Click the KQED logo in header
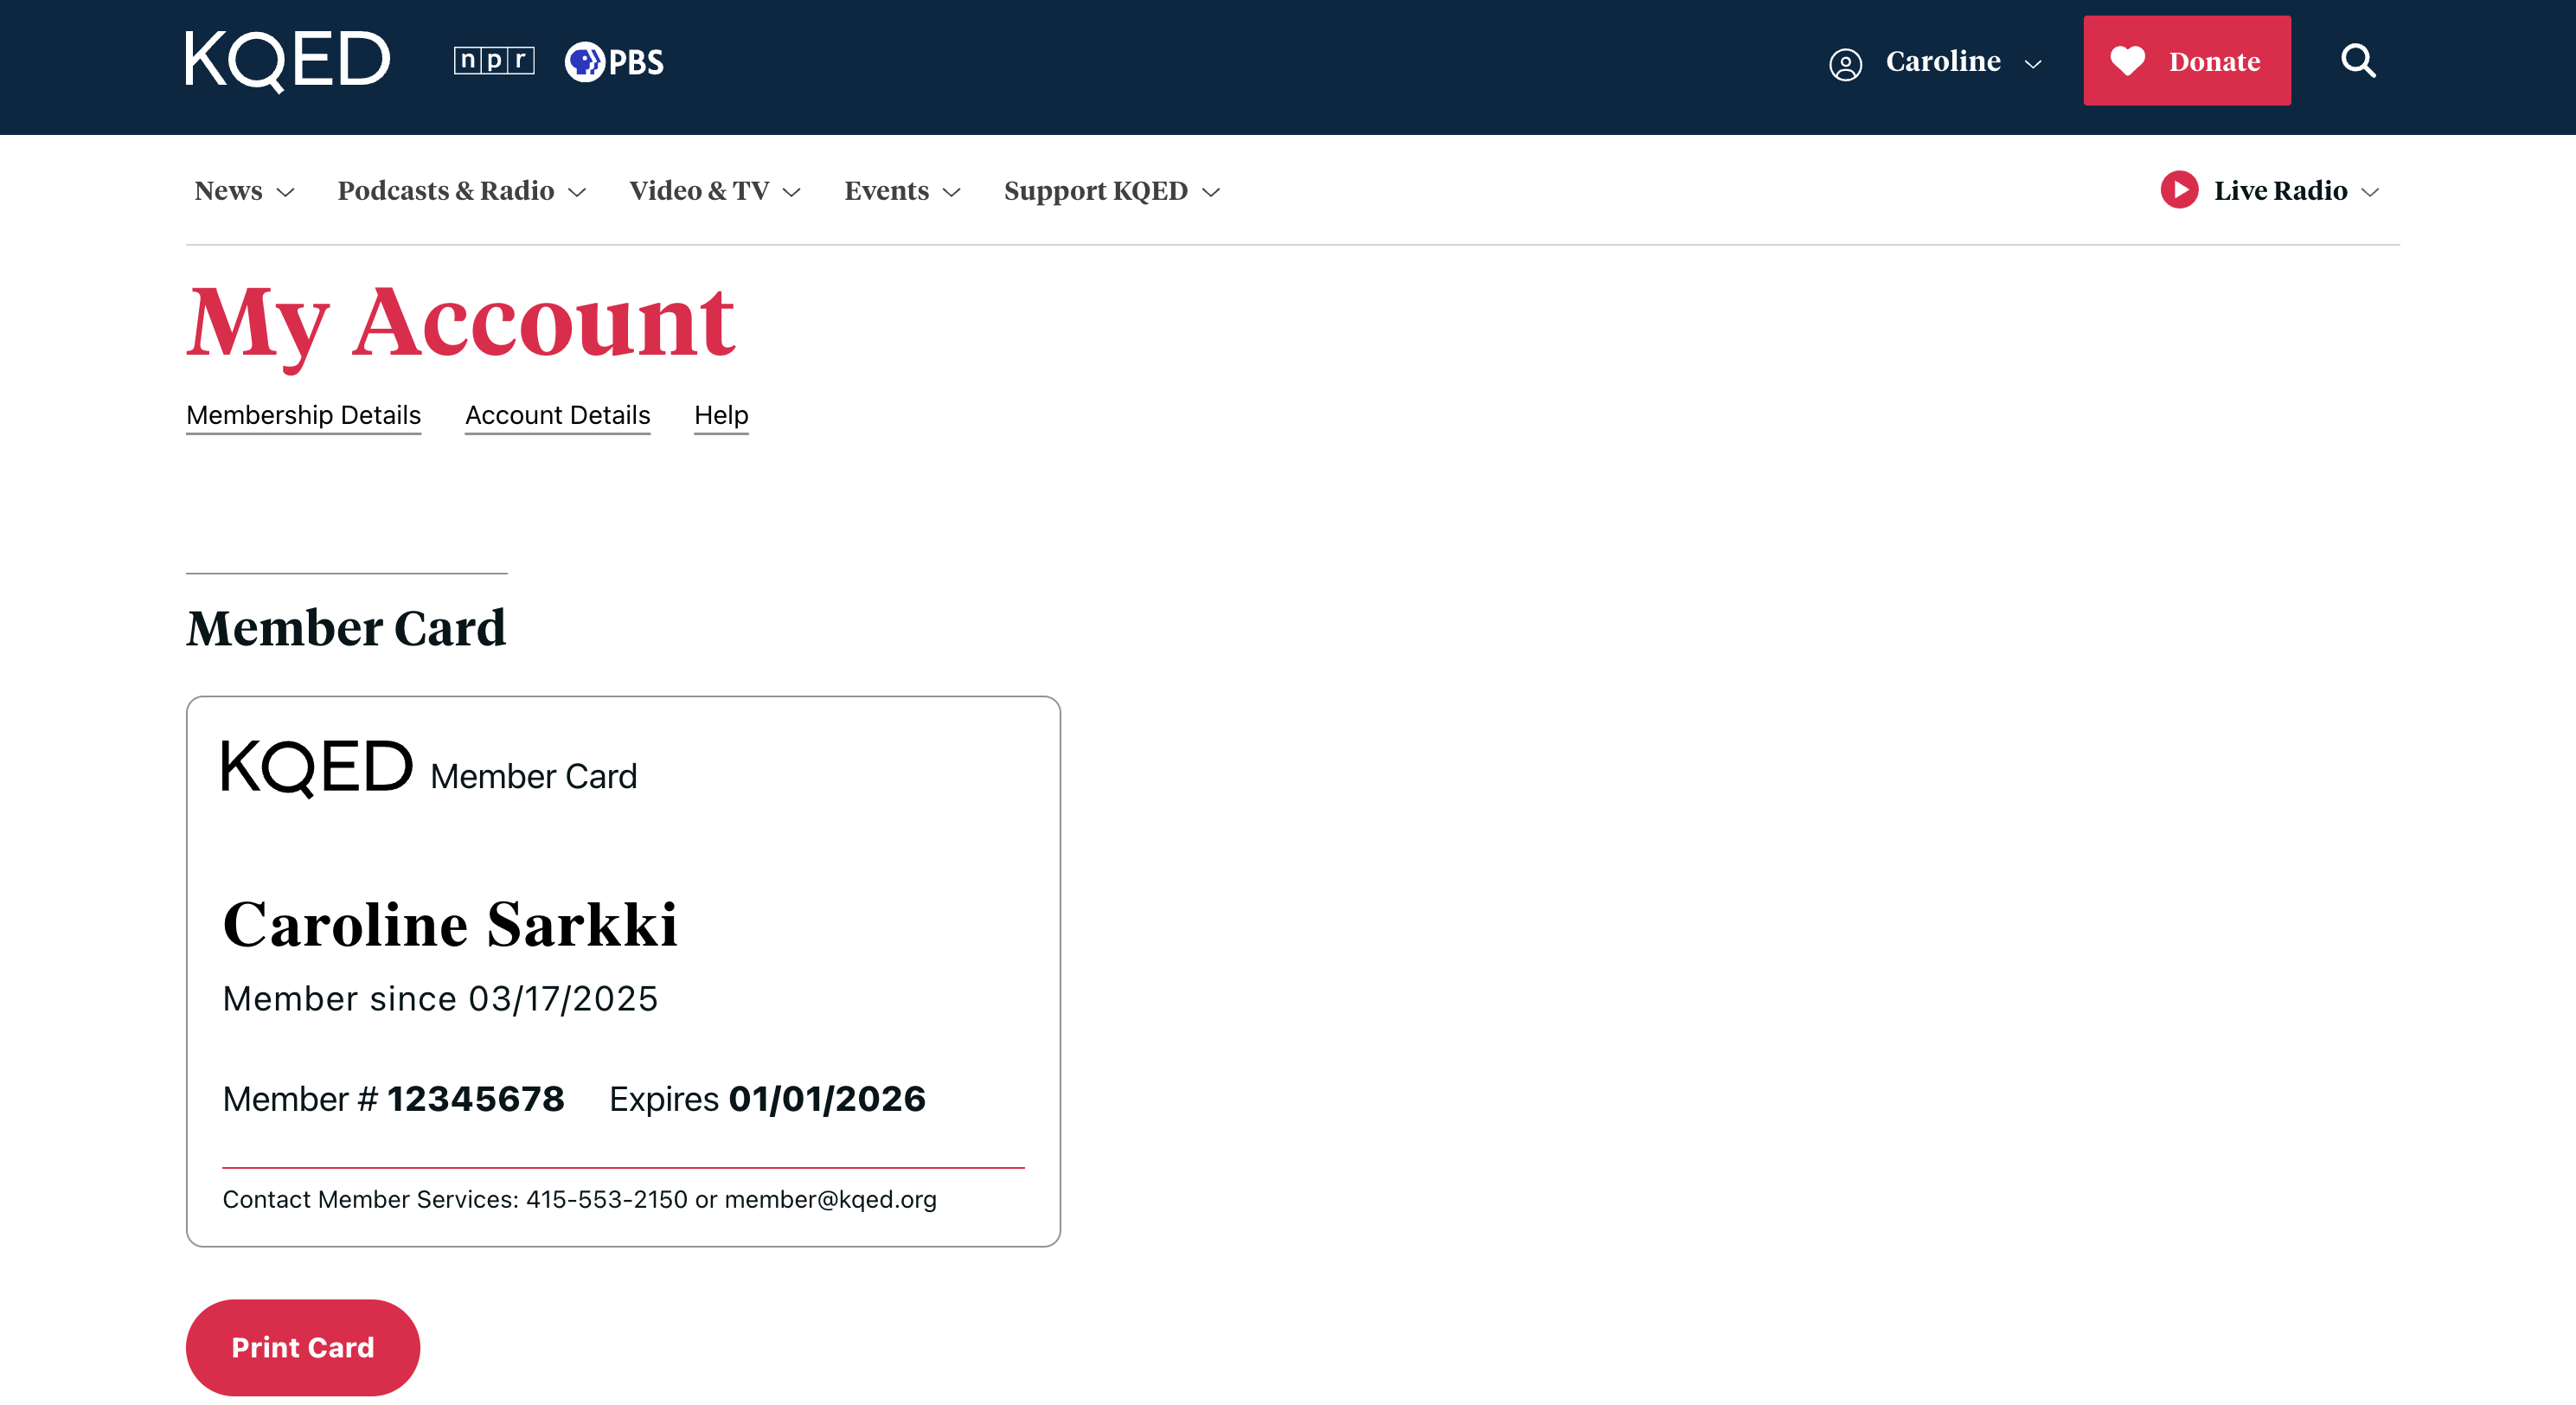Image resolution: width=2576 pixels, height=1405 pixels. pos(288,61)
